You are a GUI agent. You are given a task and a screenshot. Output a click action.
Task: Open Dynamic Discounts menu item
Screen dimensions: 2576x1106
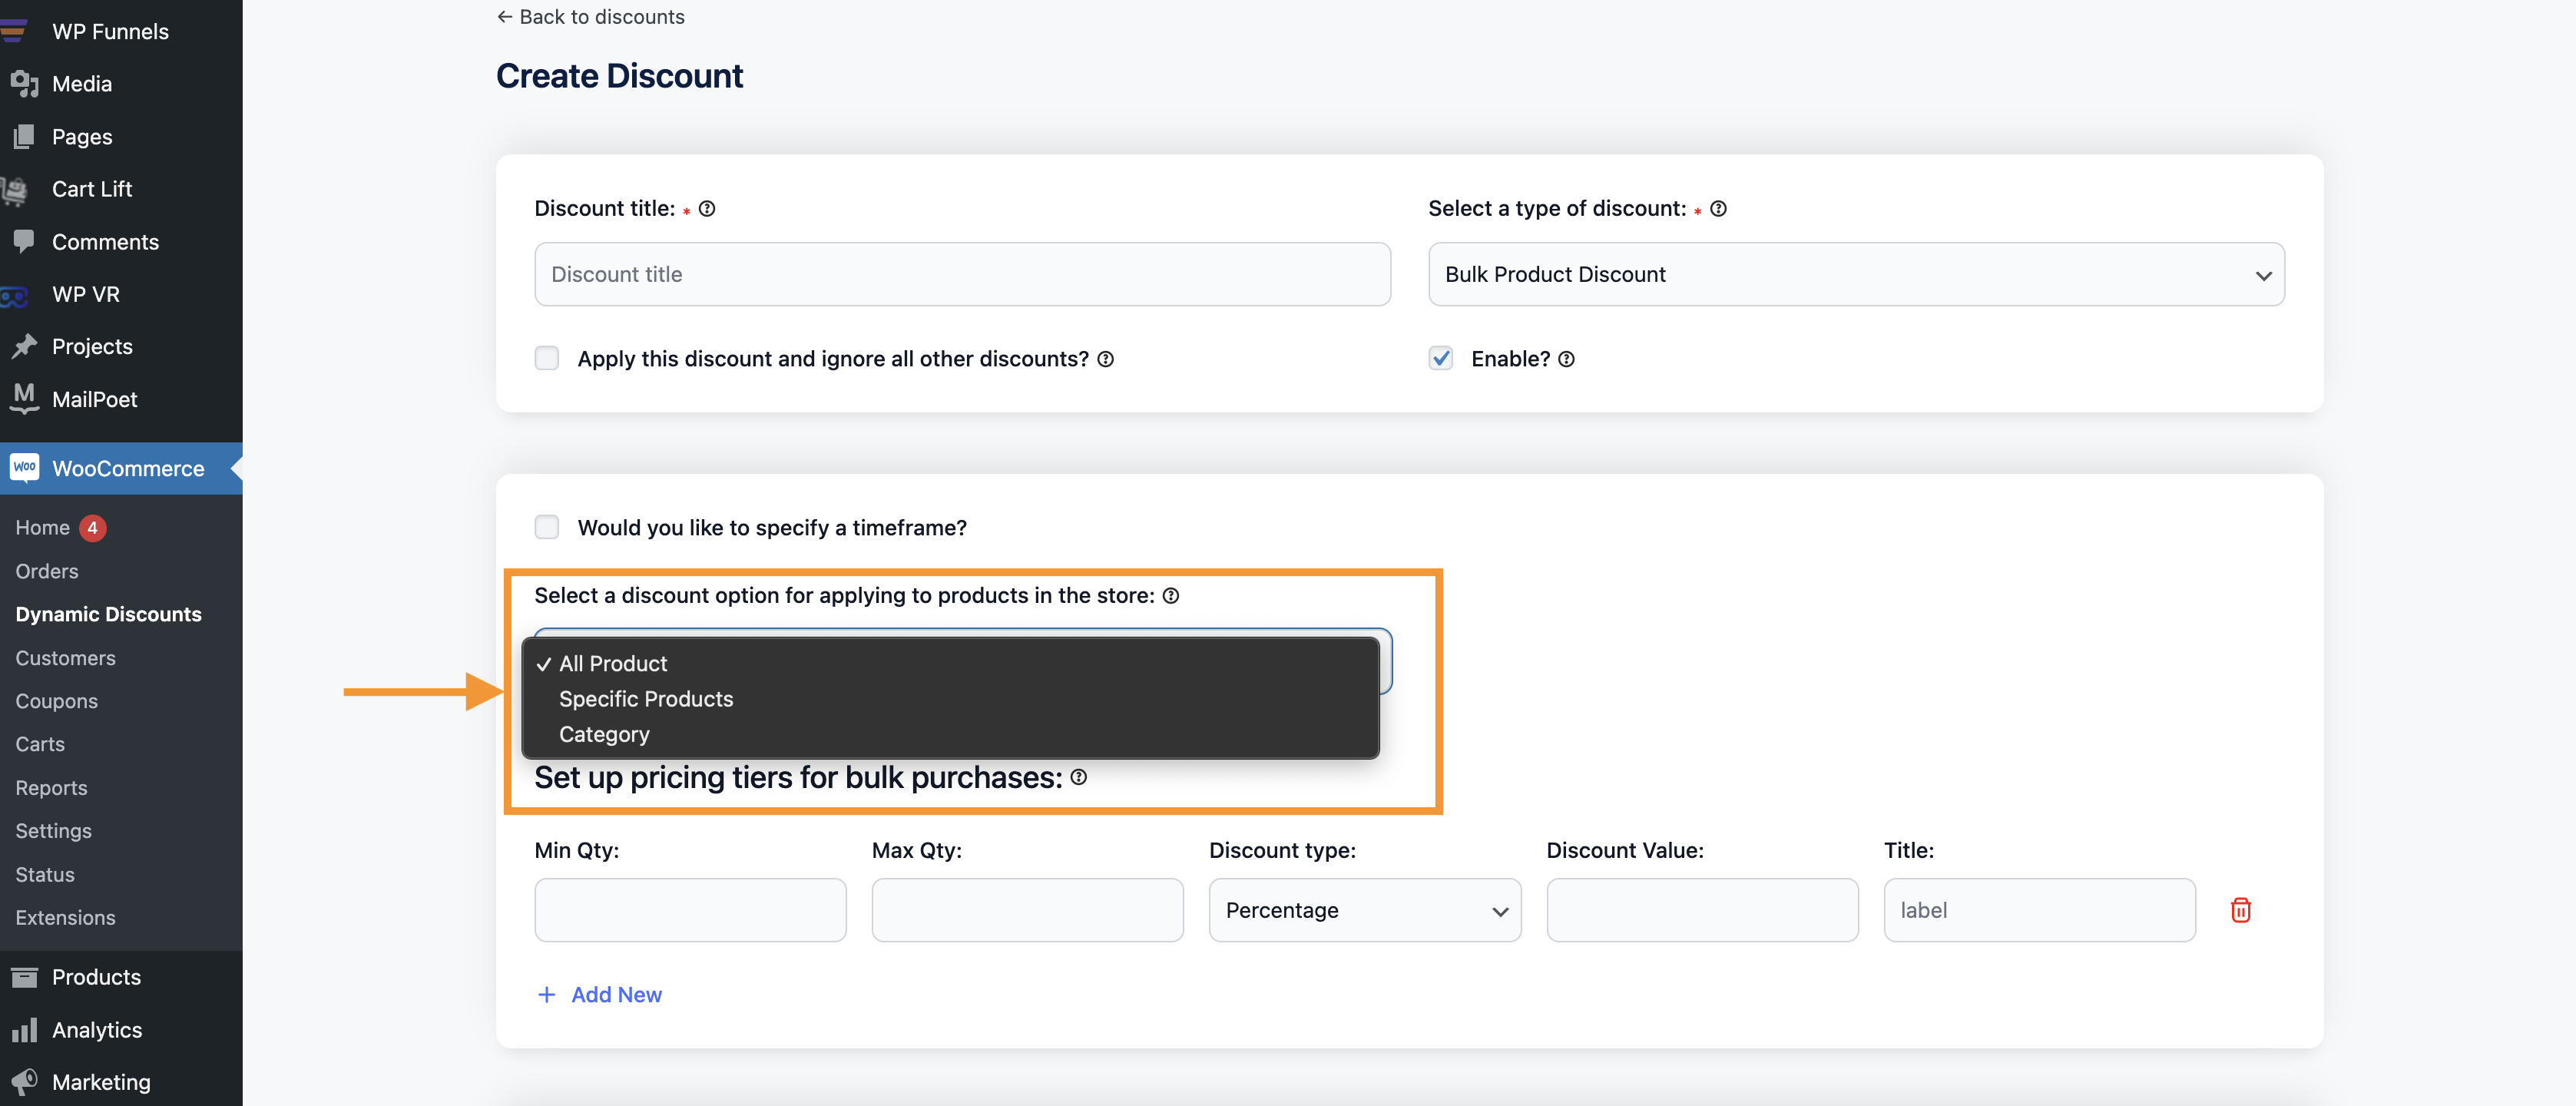(x=107, y=614)
